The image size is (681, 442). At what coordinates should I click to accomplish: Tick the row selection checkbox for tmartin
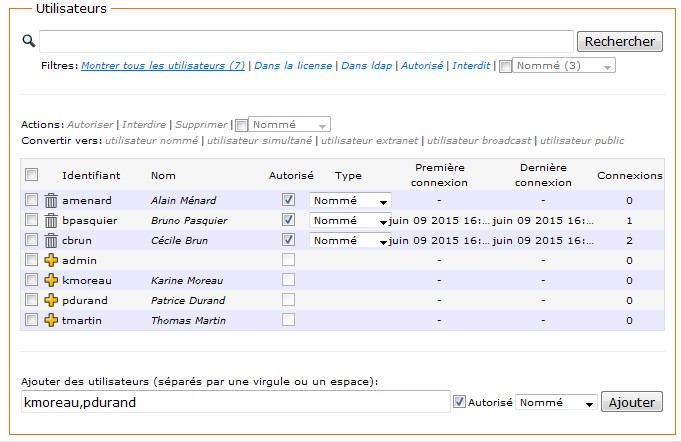click(x=31, y=320)
